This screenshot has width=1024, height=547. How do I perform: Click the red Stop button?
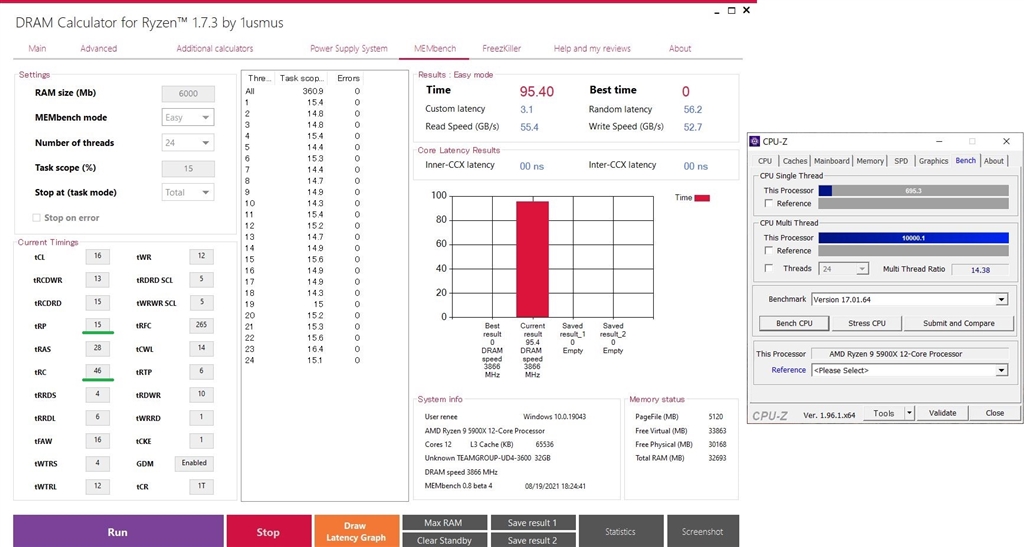[268, 531]
